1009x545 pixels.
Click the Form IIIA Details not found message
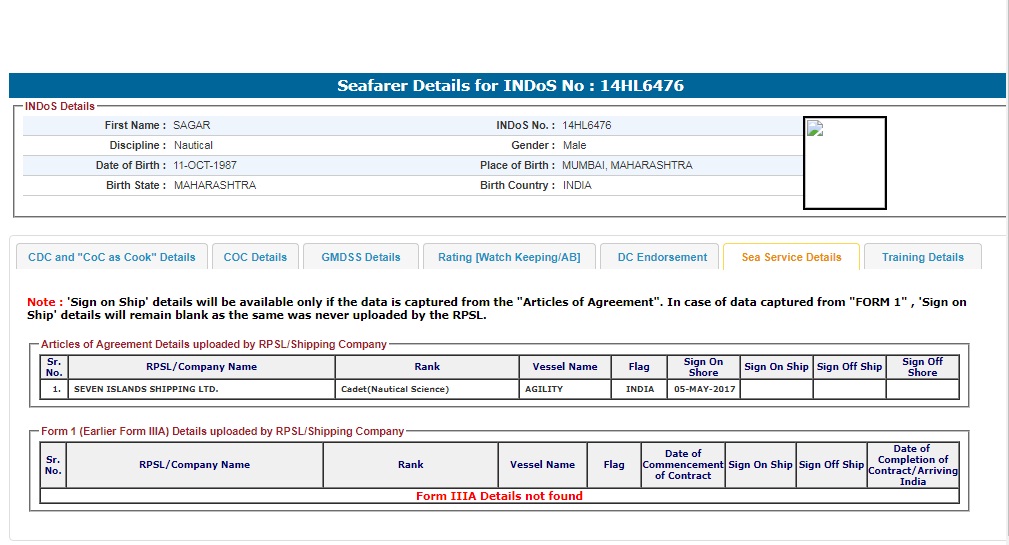point(499,496)
